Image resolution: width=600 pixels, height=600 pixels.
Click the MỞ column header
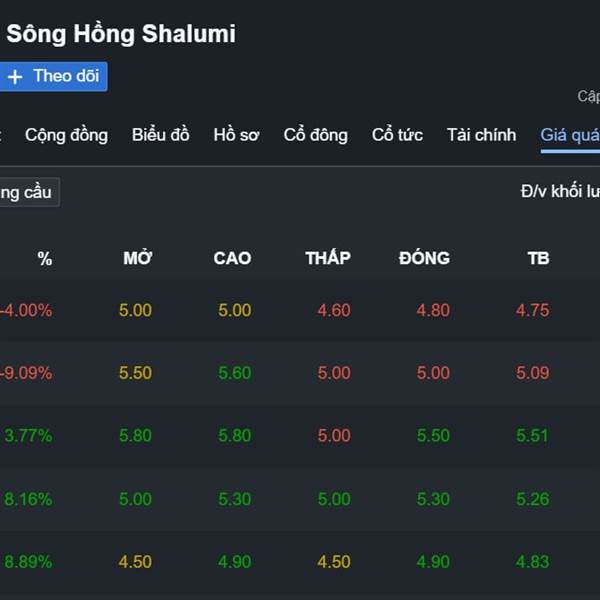tap(137, 258)
